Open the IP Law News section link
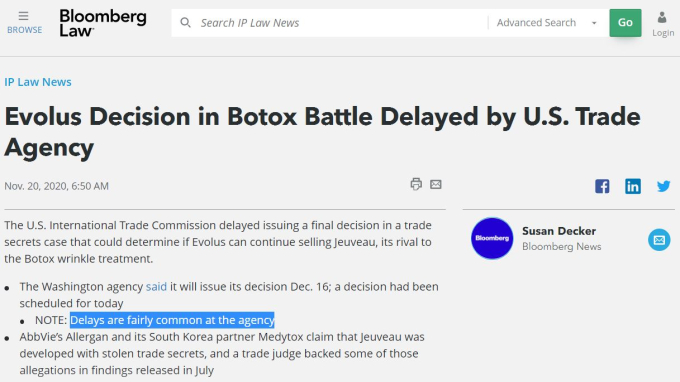680x382 pixels. pos(38,82)
